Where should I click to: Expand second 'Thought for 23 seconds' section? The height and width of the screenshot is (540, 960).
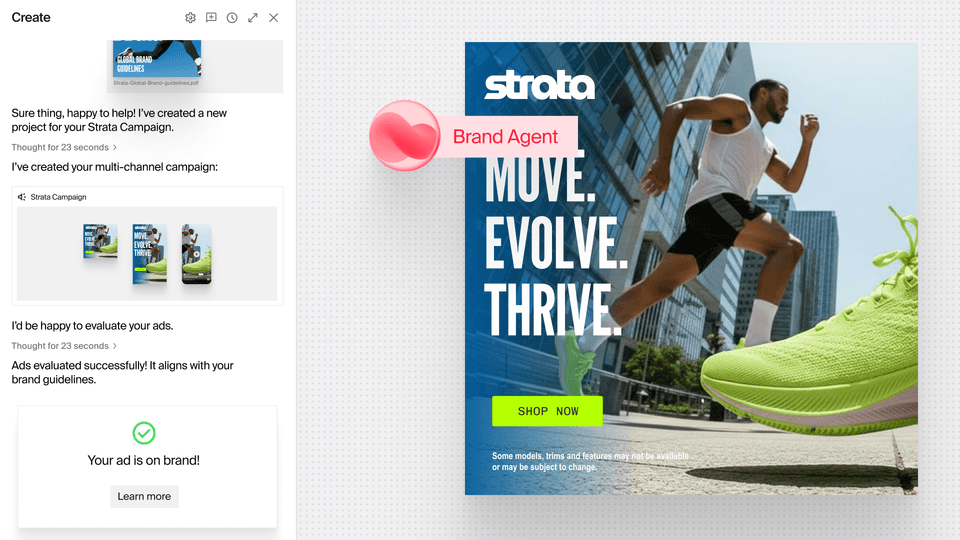pyautogui.click(x=115, y=346)
